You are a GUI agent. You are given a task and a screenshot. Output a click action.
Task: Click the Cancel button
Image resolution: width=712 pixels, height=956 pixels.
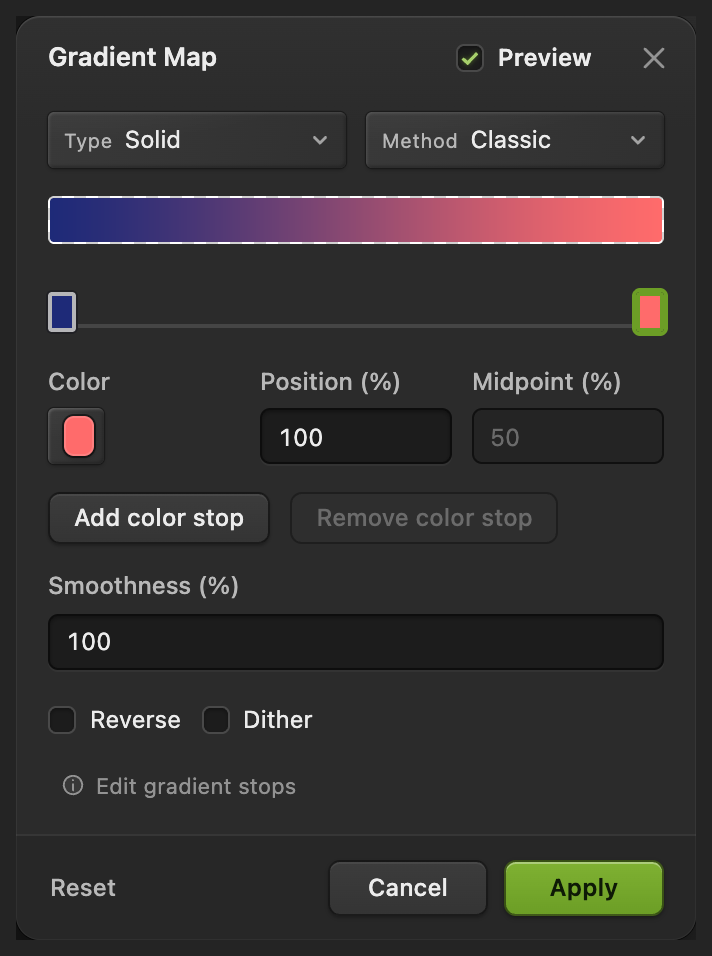[408, 888]
